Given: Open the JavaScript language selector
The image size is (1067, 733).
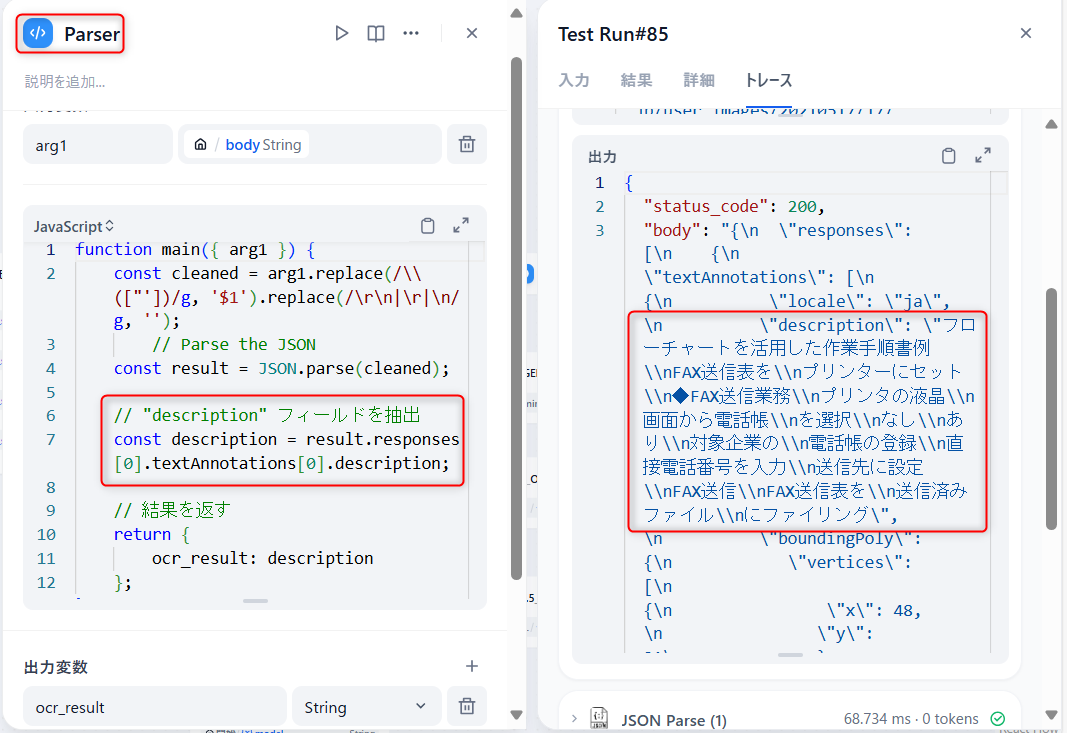Looking at the screenshot, I should point(73,227).
